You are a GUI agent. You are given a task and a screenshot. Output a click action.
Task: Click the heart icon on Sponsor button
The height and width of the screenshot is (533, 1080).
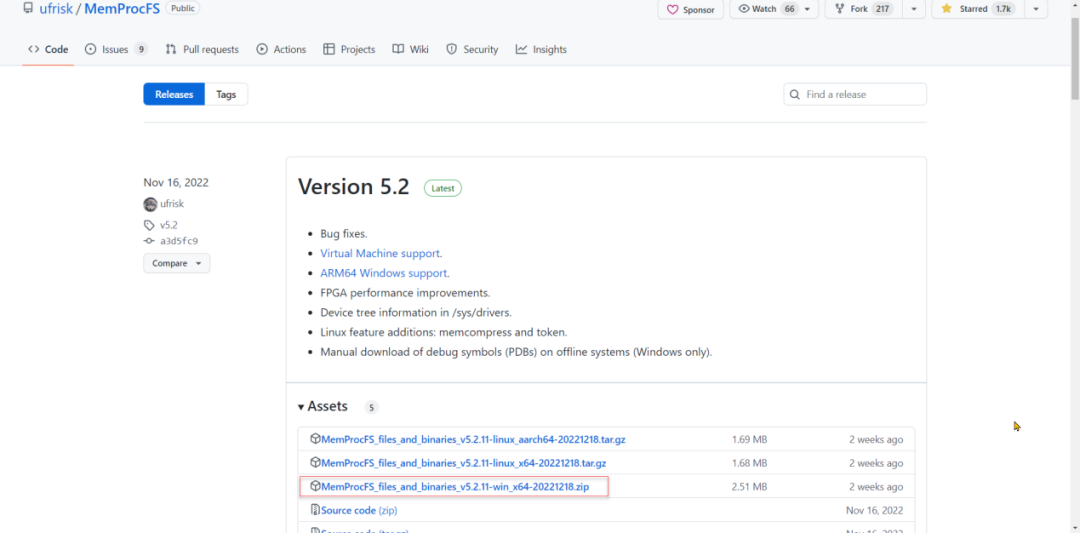[x=673, y=10]
